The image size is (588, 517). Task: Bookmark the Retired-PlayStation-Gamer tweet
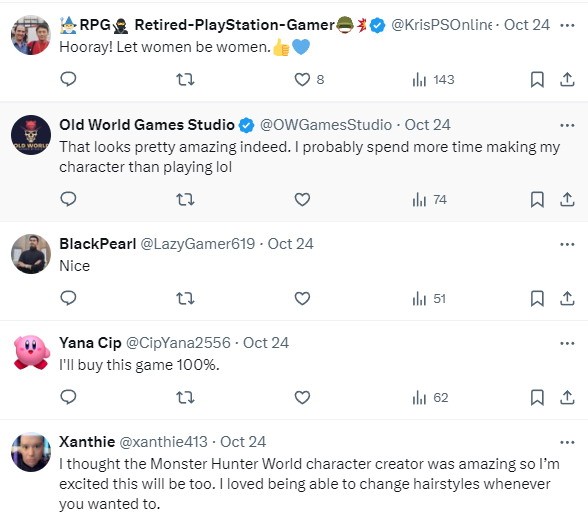coord(537,79)
